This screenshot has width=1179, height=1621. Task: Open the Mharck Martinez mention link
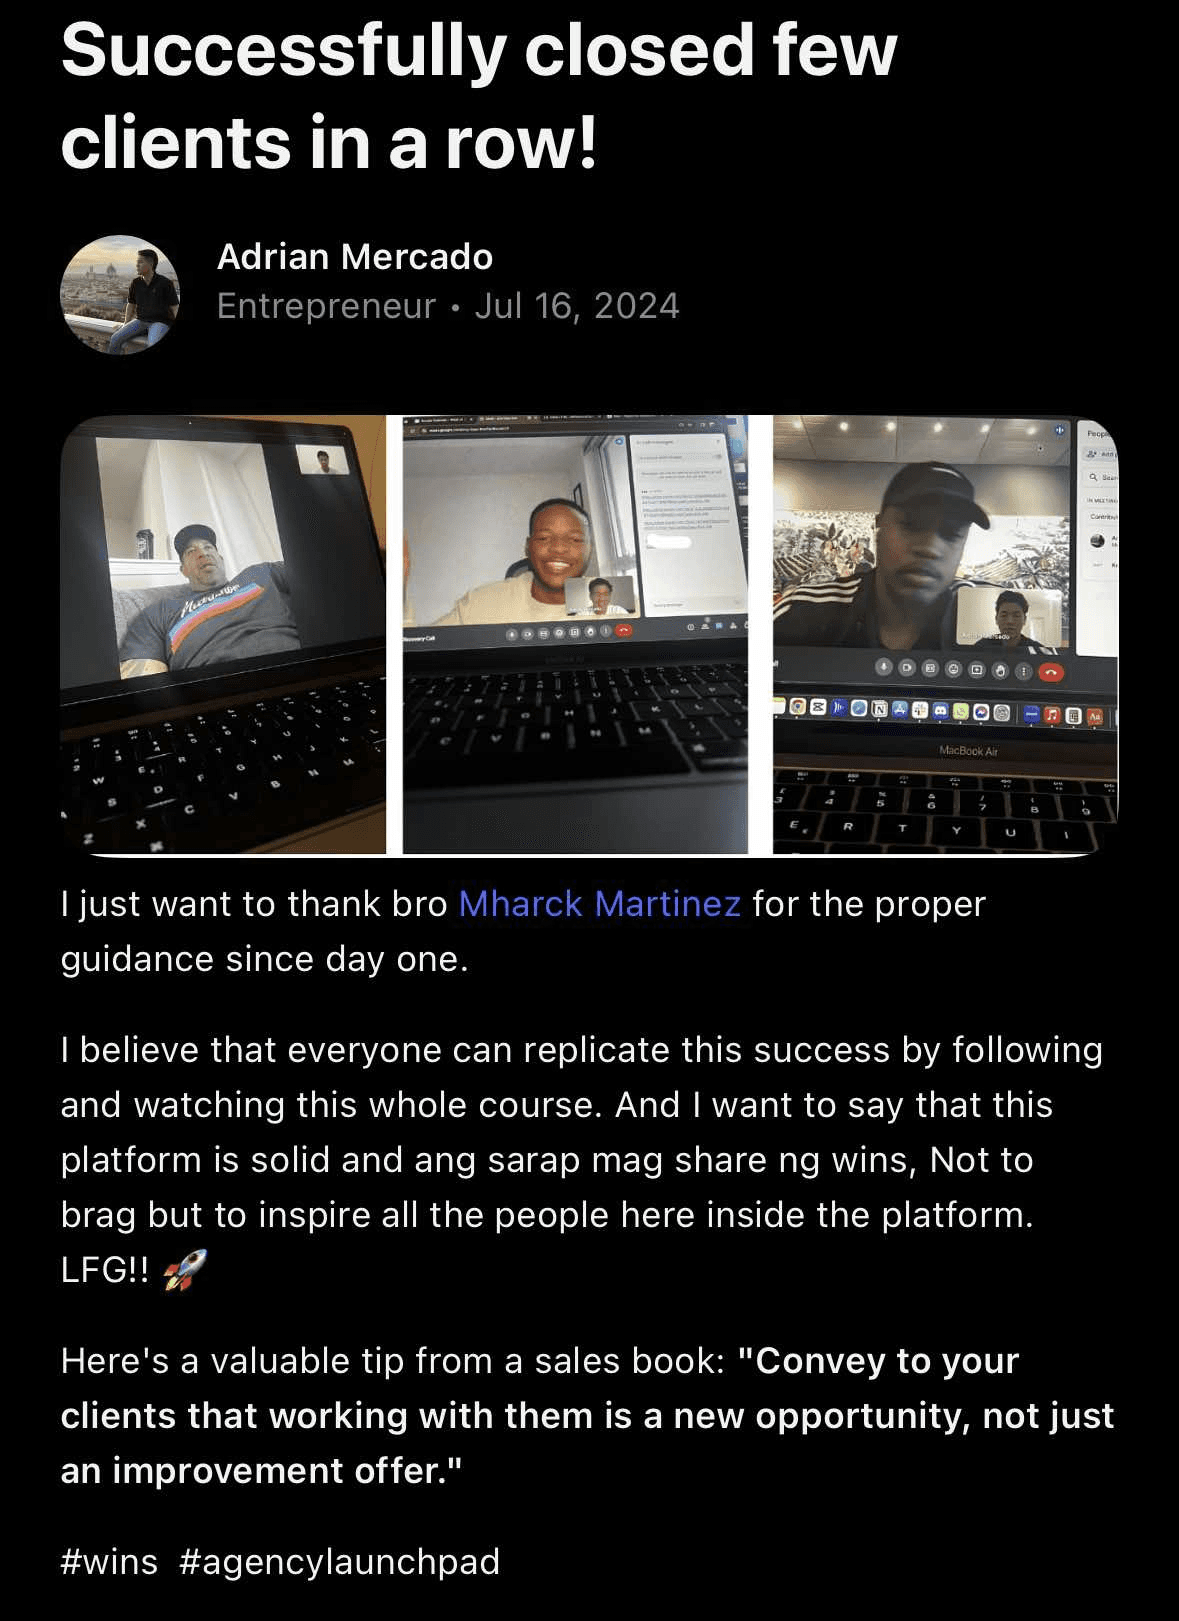tap(599, 904)
